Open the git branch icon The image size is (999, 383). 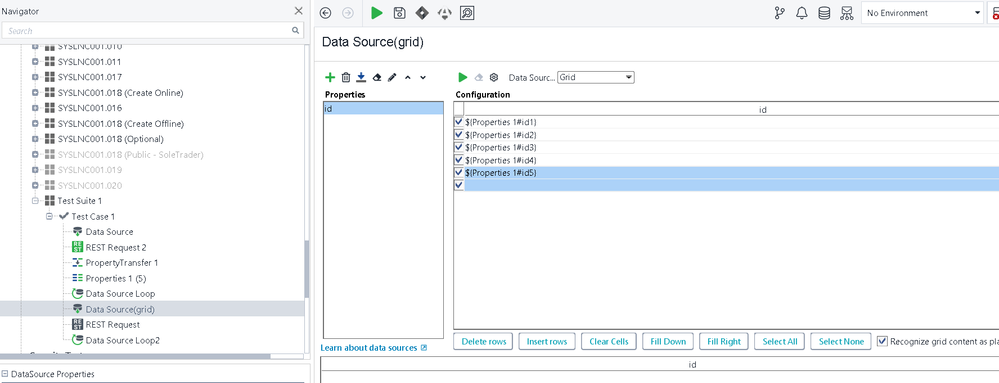(x=780, y=13)
